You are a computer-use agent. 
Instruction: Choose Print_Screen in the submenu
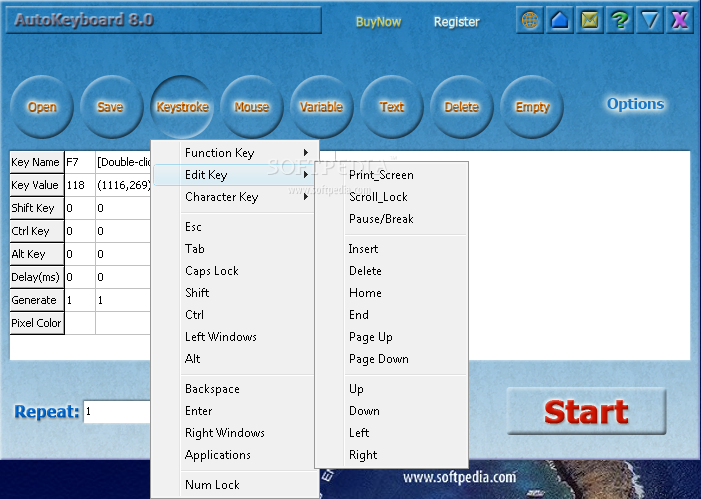click(x=392, y=175)
